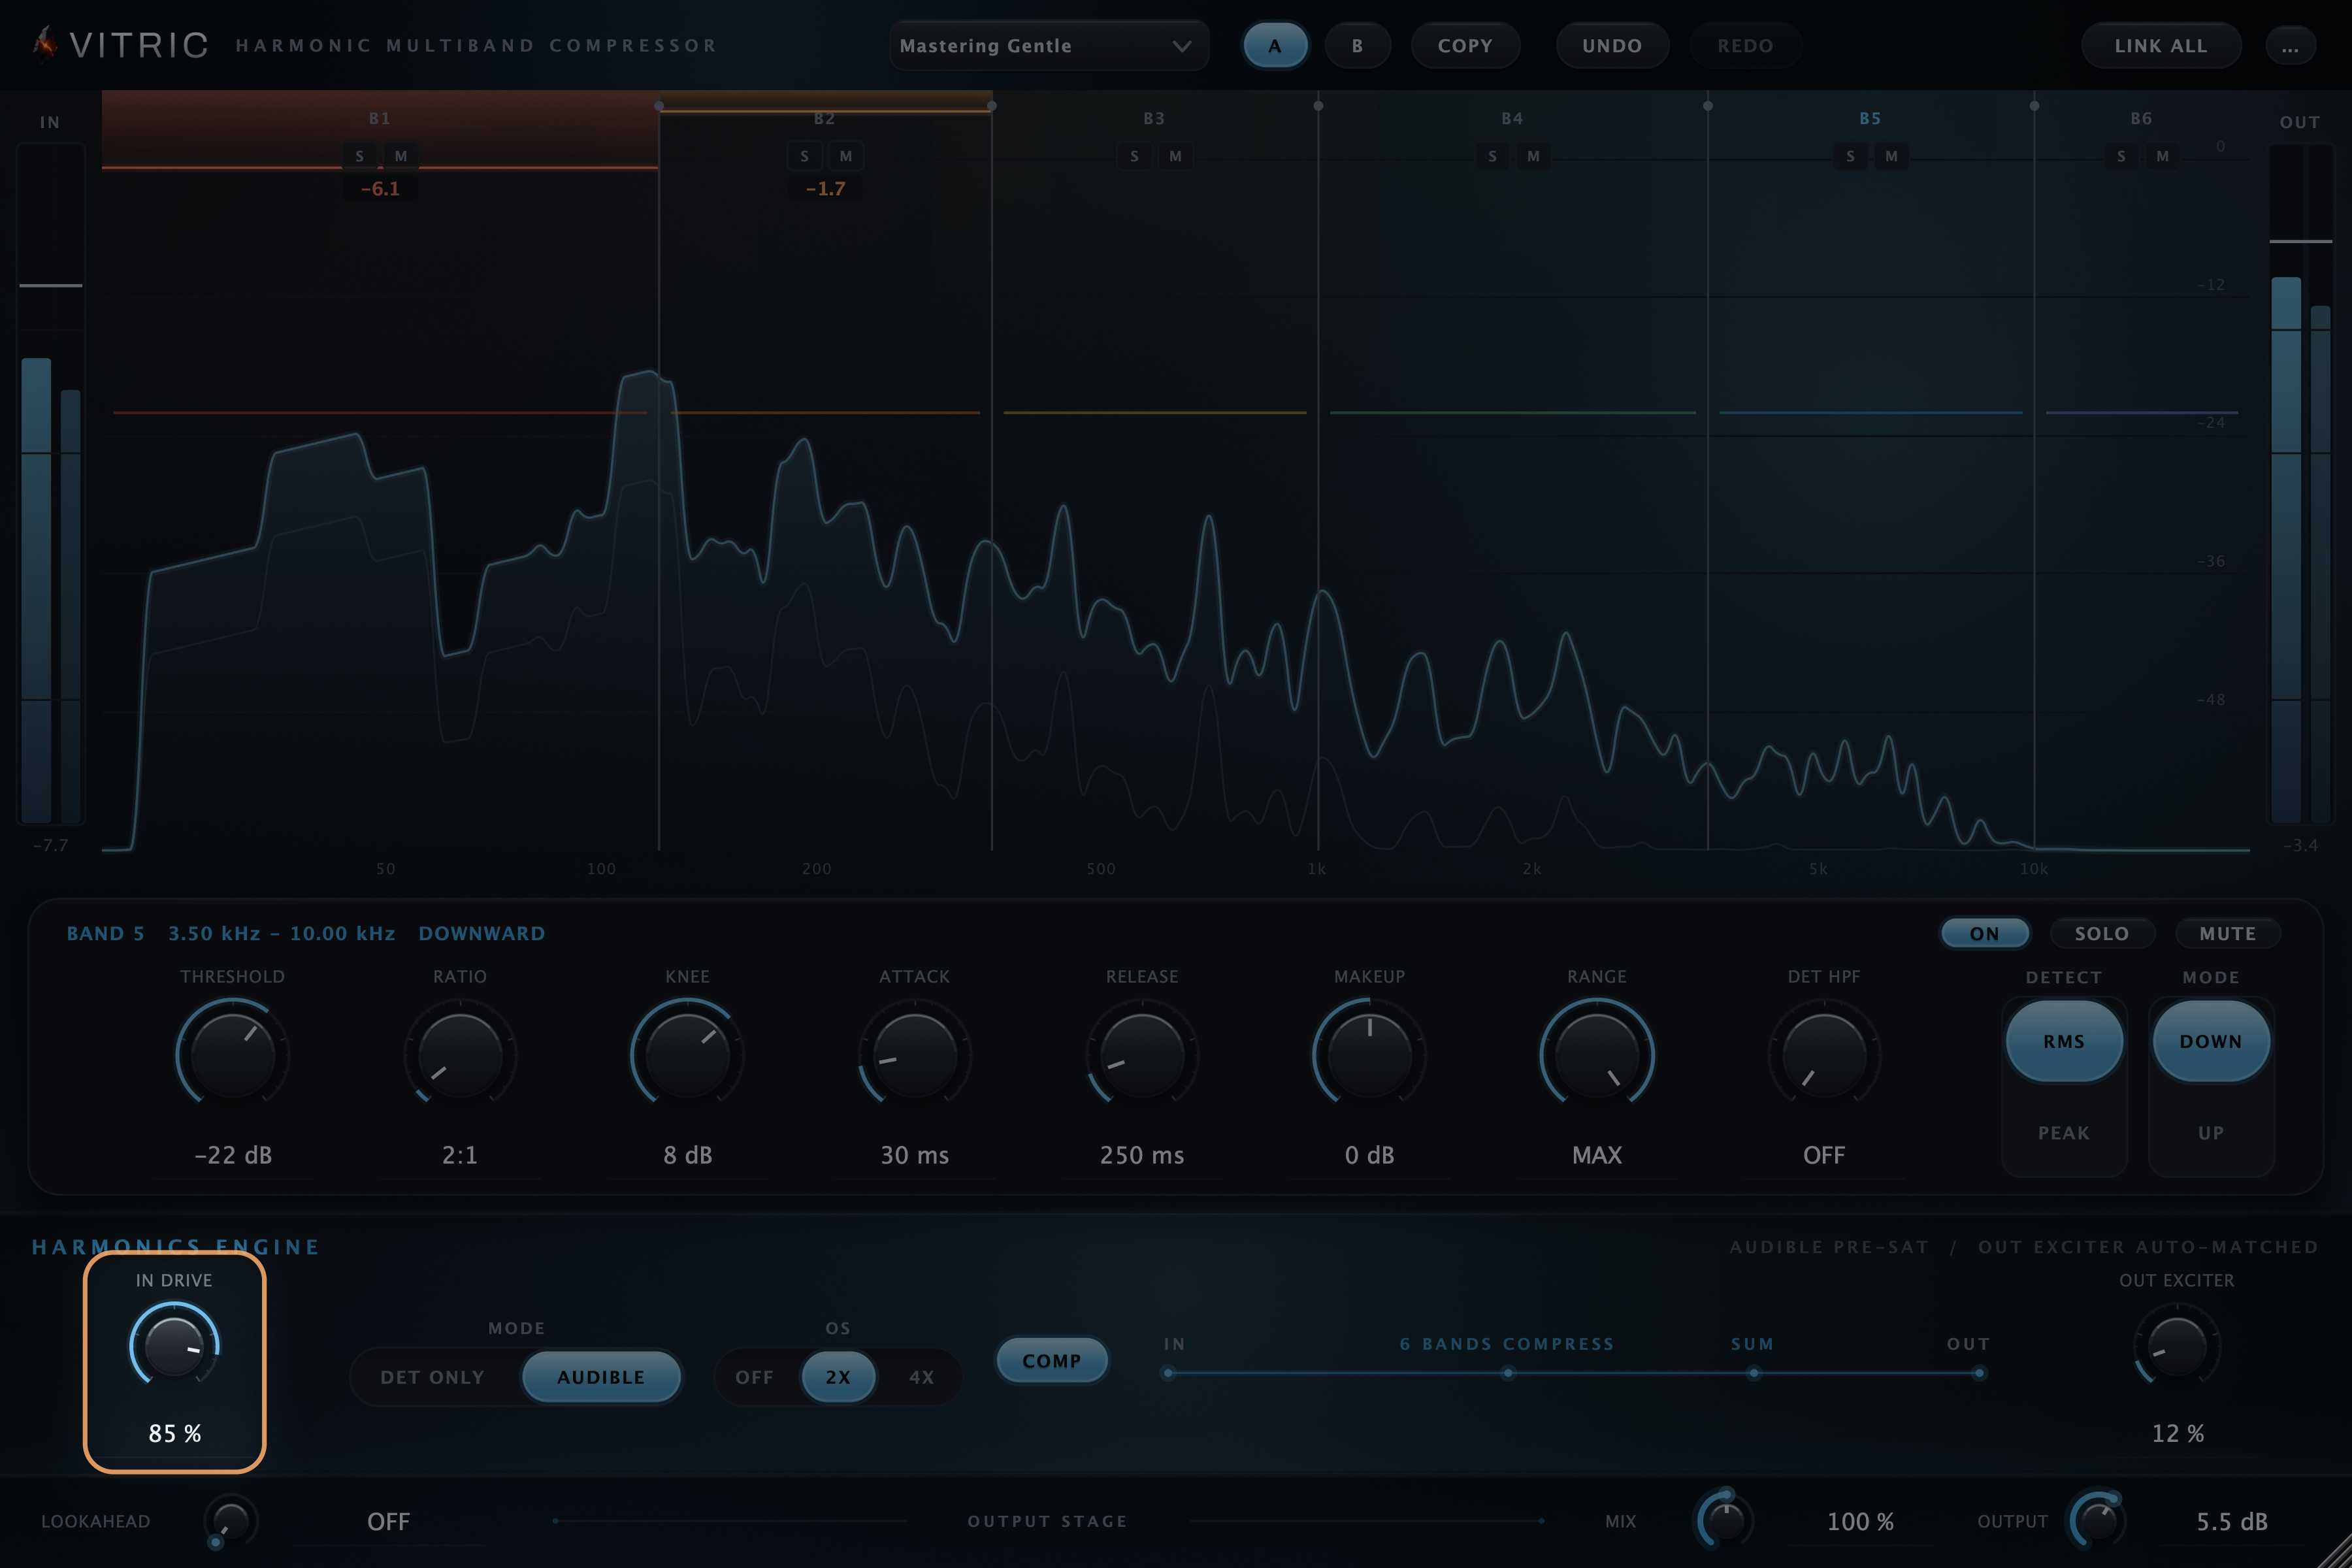Solo band B1 with its S button
This screenshot has width=2352, height=1568.
[360, 156]
